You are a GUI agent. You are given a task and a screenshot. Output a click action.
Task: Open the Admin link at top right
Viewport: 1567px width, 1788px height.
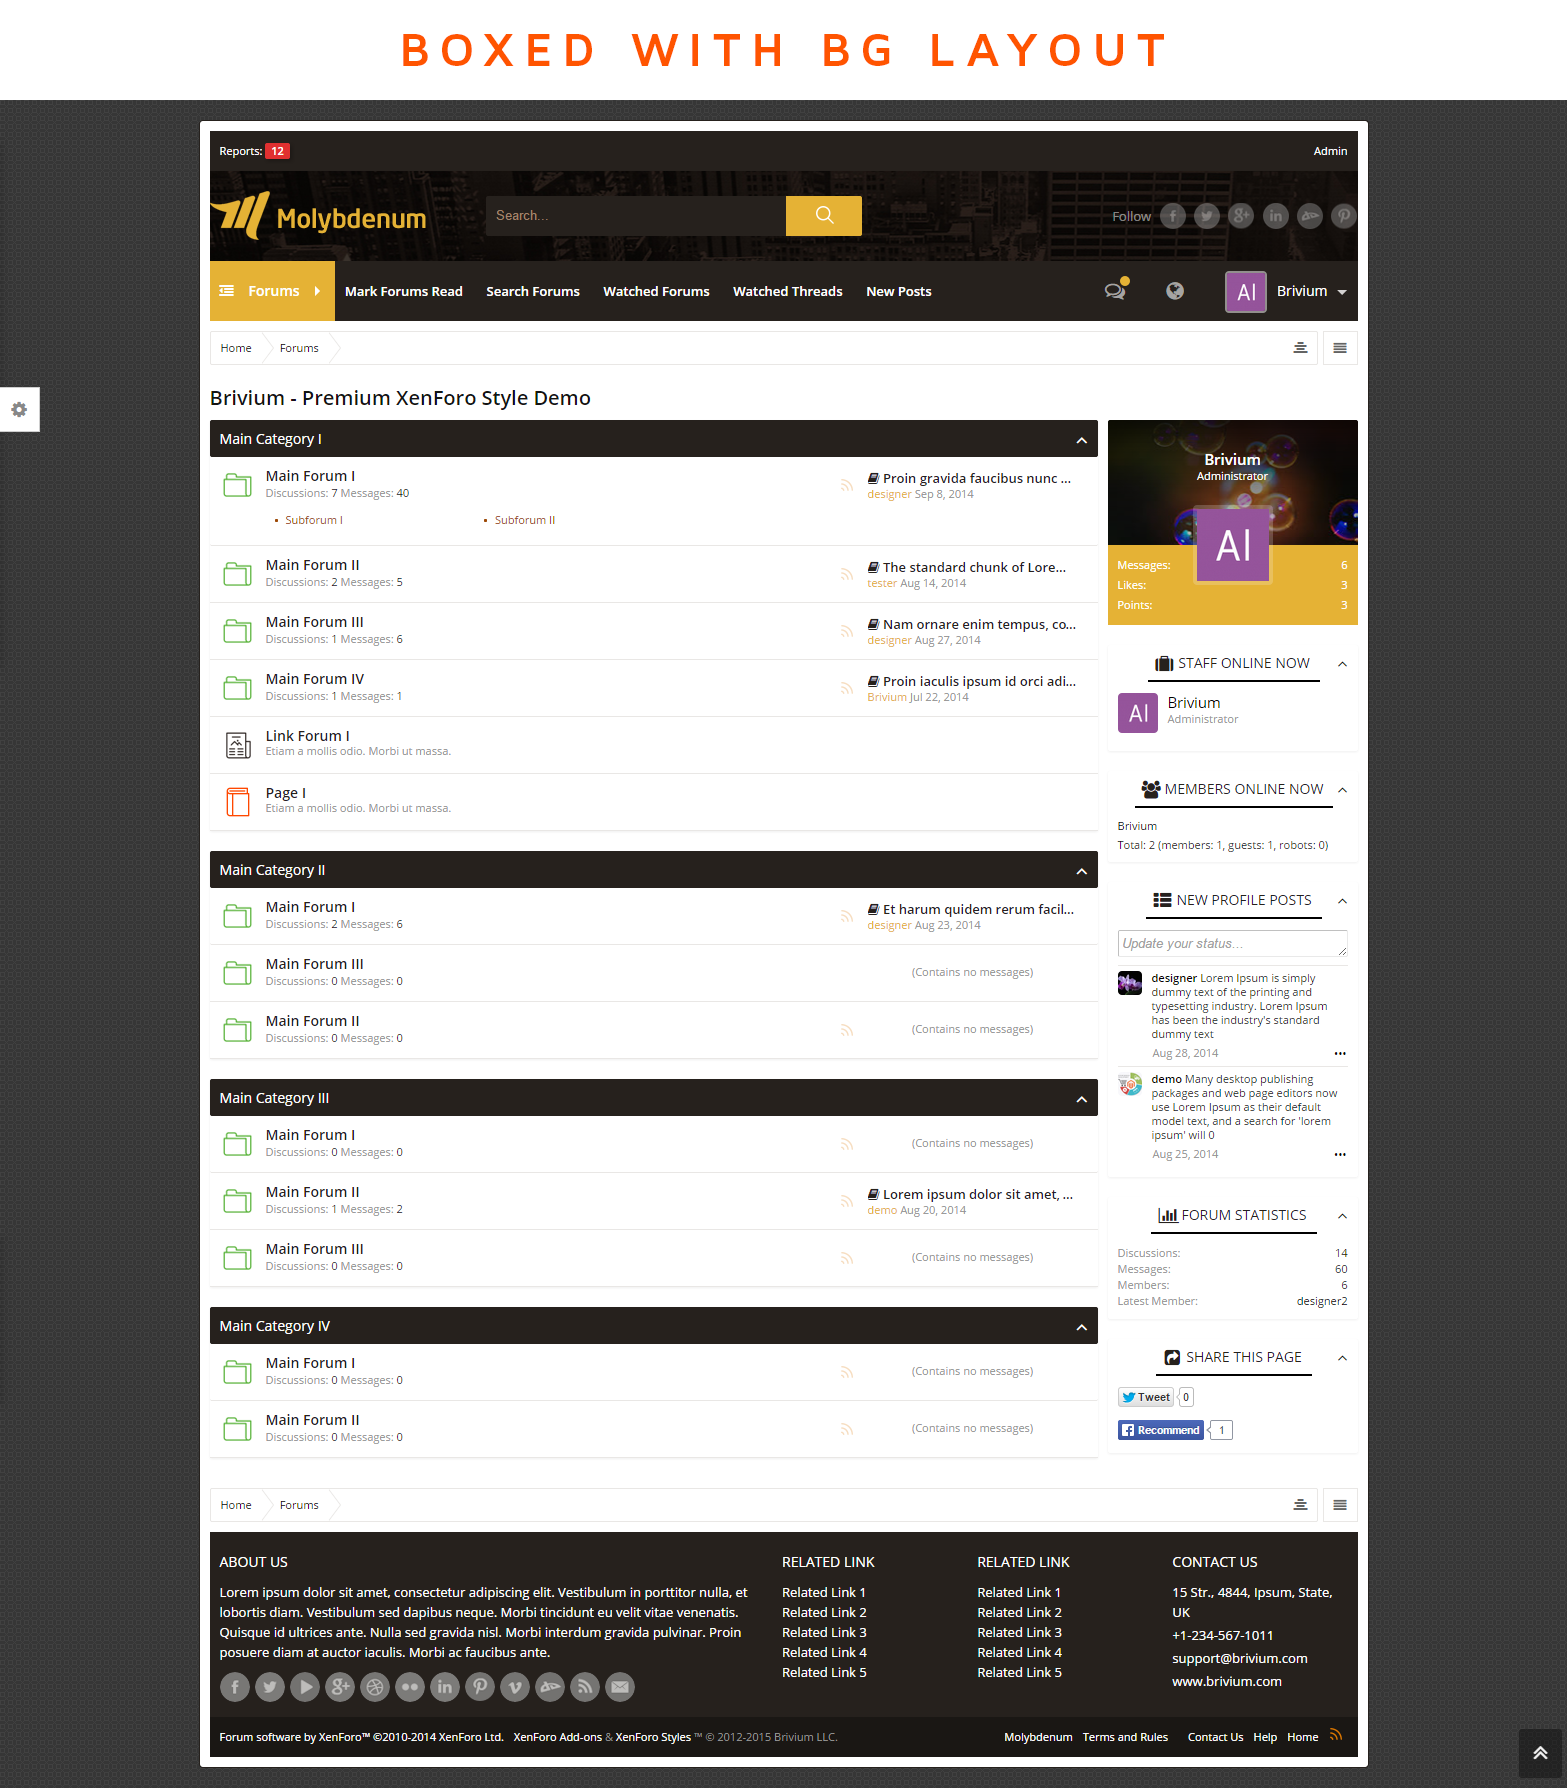1330,151
